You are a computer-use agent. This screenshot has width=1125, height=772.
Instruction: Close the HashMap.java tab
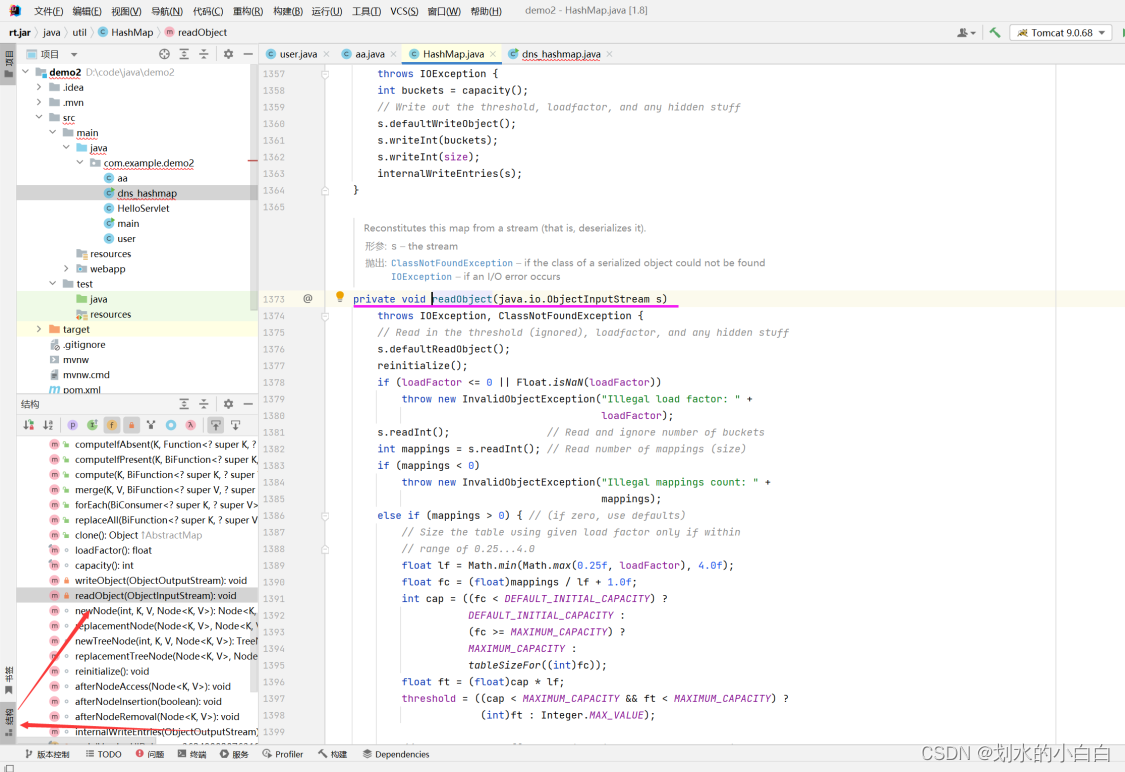coord(493,54)
